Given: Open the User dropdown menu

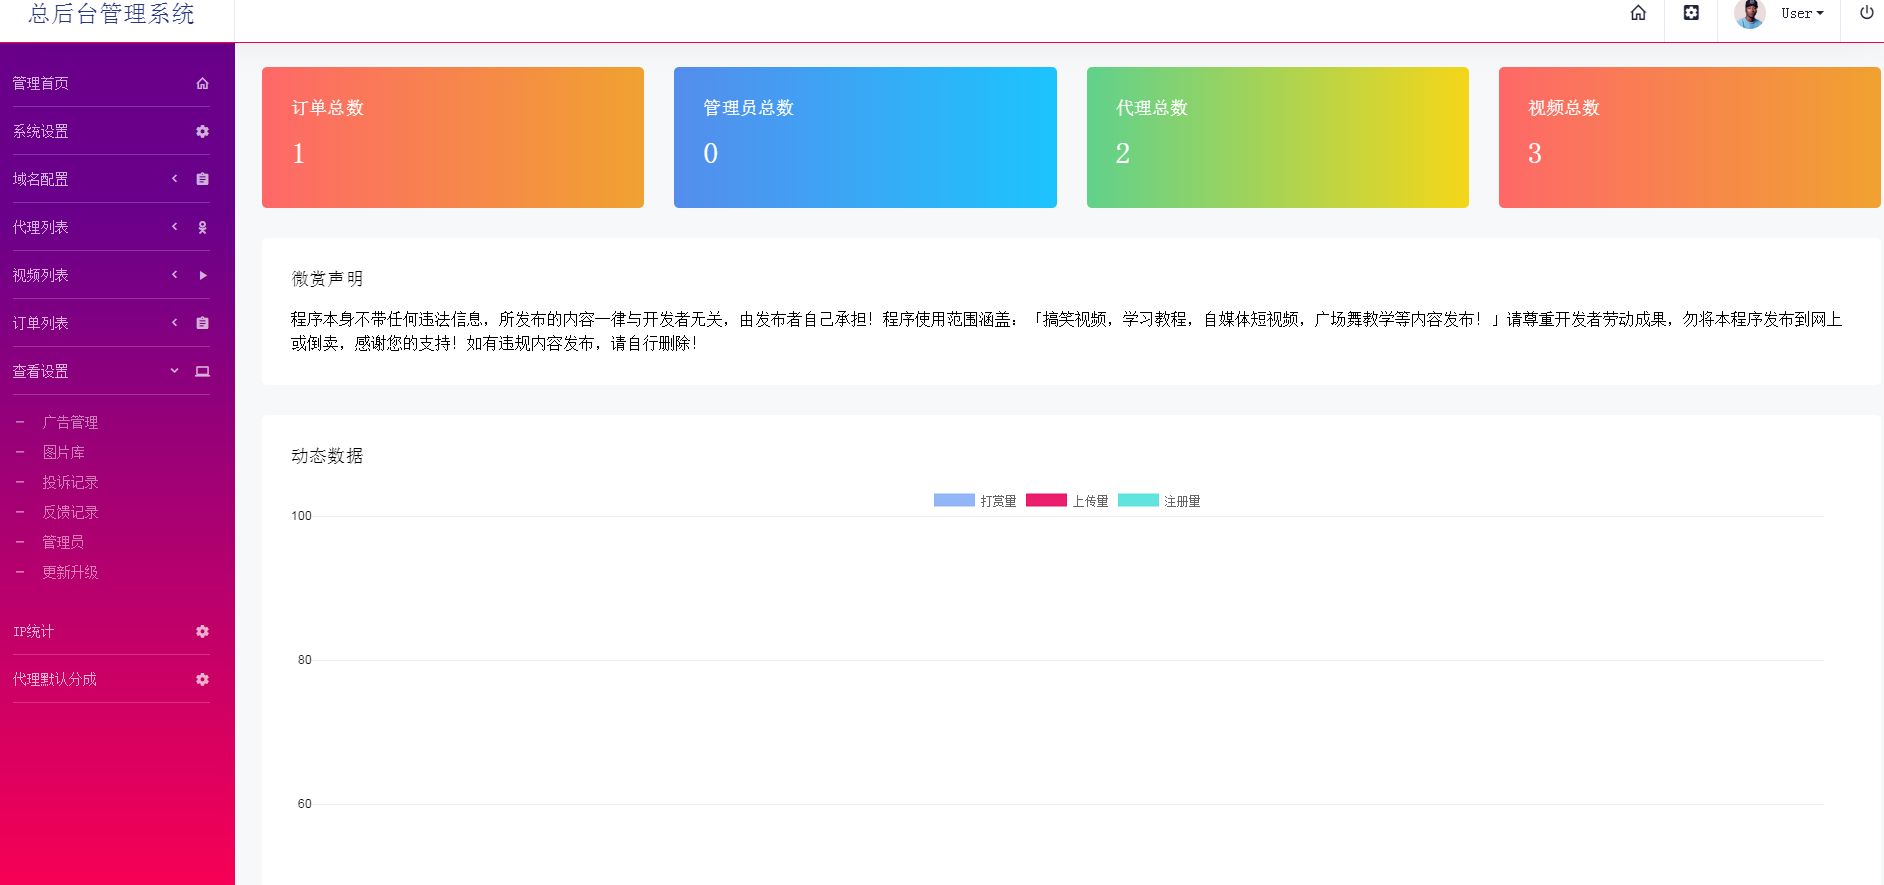Looking at the screenshot, I should [1802, 14].
